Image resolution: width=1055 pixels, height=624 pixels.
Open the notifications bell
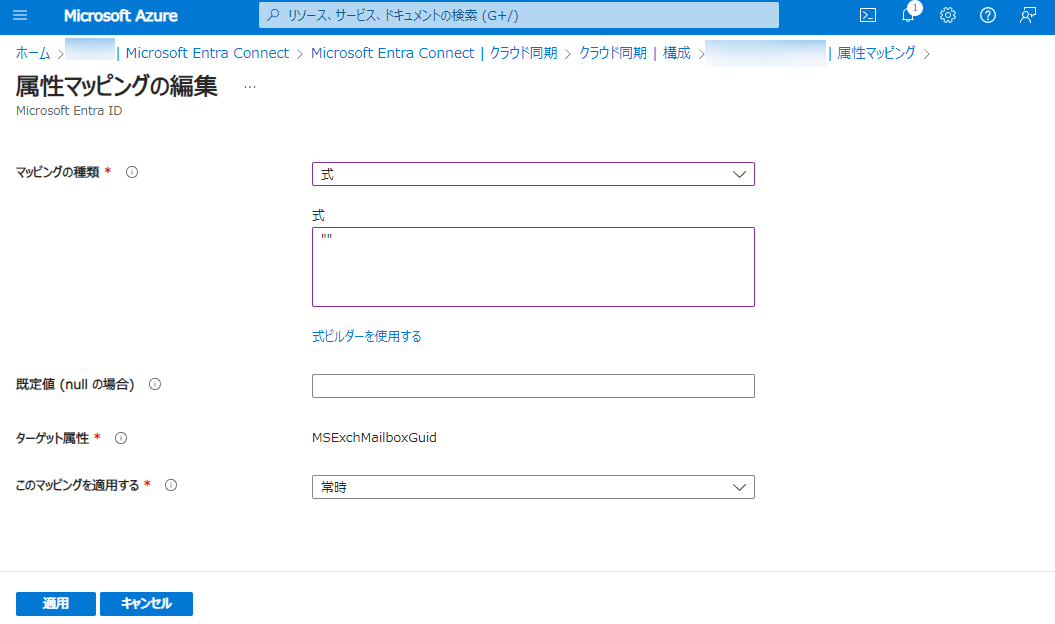908,15
